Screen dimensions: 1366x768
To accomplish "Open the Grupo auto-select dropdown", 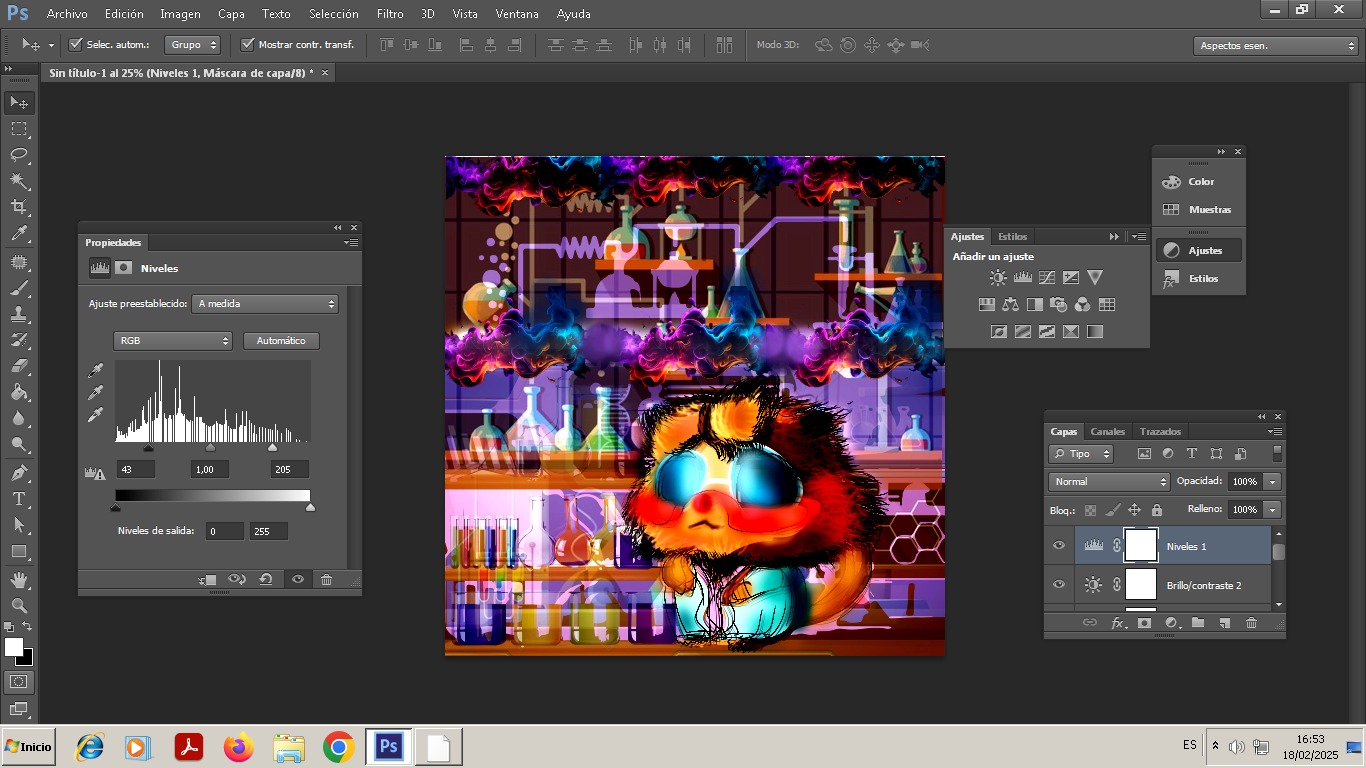I will coord(193,45).
